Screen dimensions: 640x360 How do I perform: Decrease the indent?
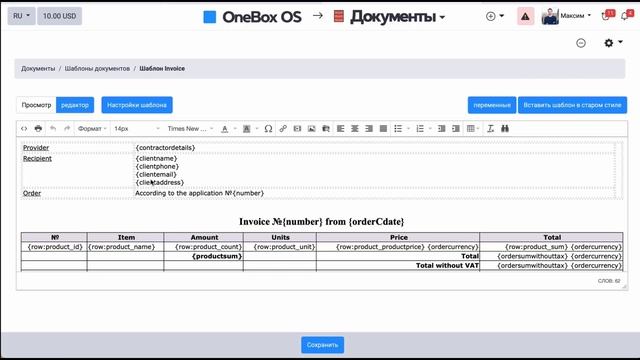tap(442, 129)
